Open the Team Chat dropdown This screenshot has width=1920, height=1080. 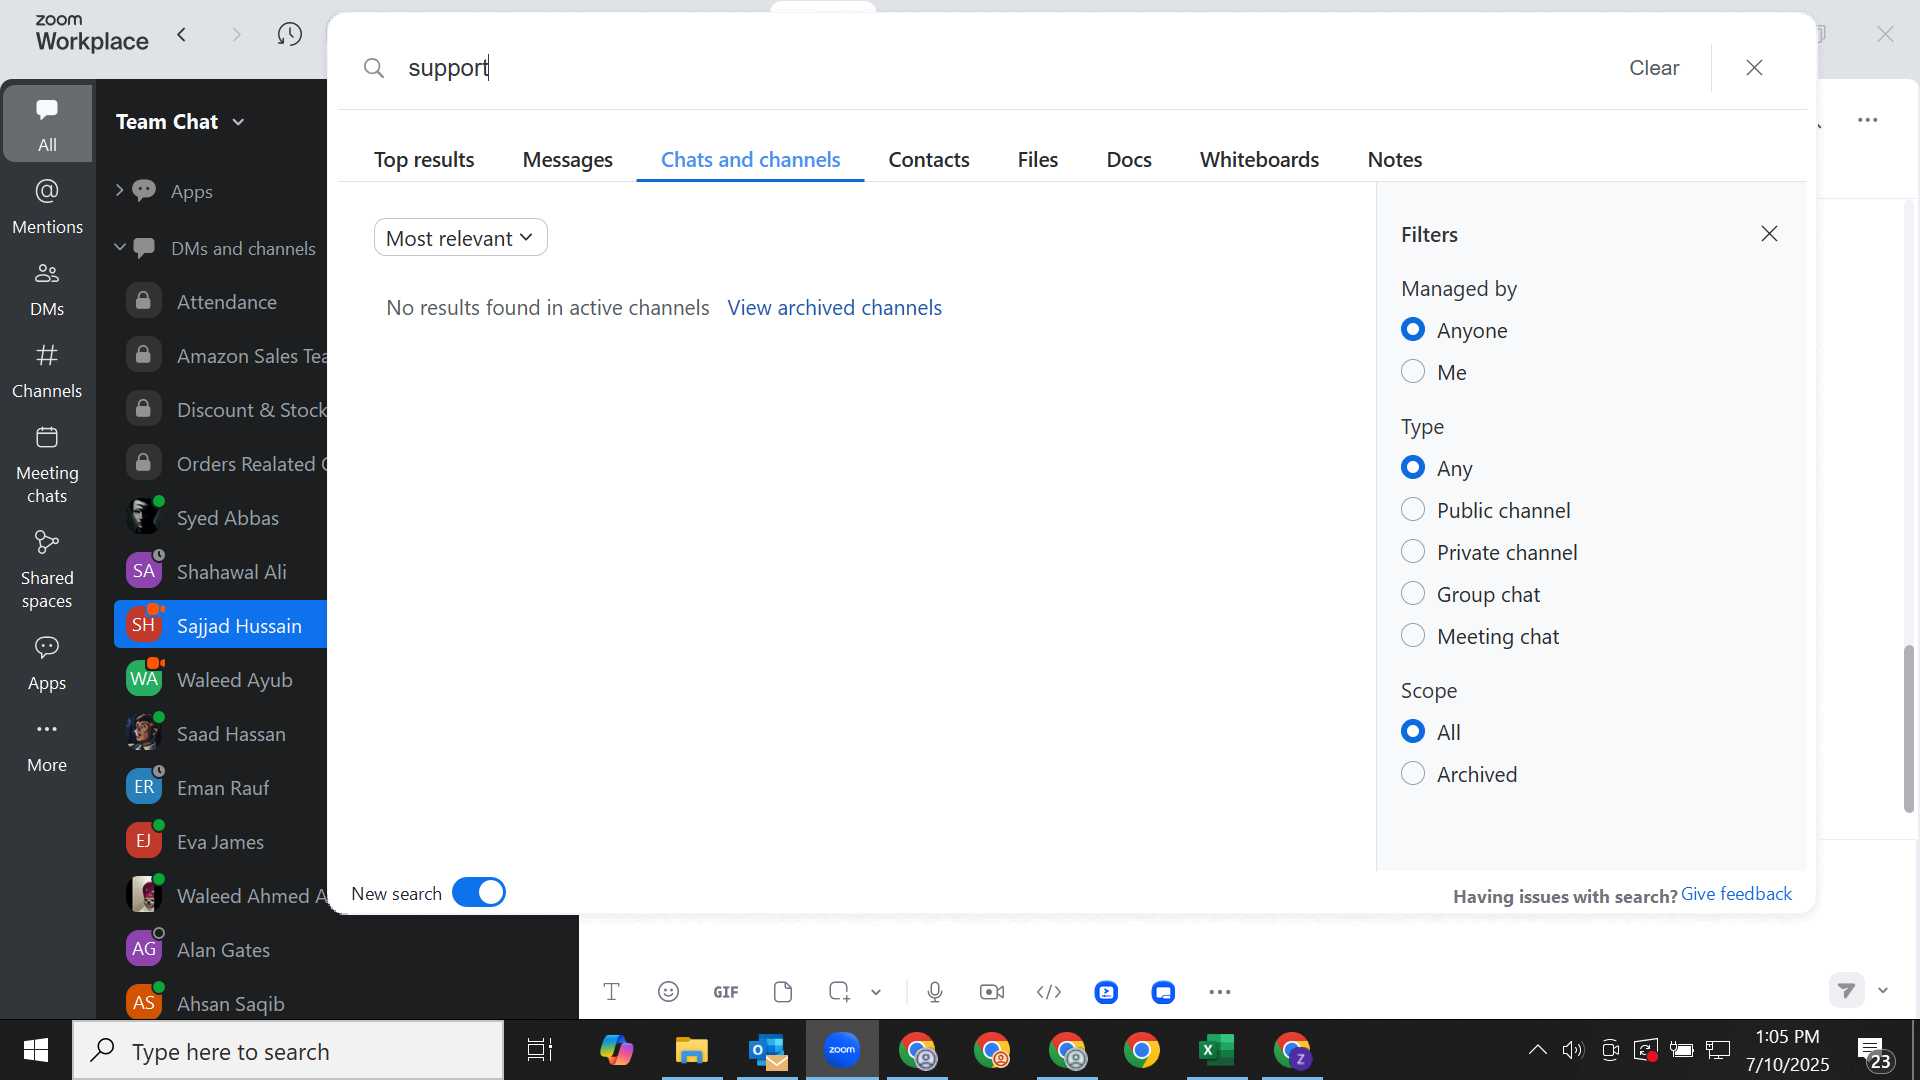[x=180, y=122]
